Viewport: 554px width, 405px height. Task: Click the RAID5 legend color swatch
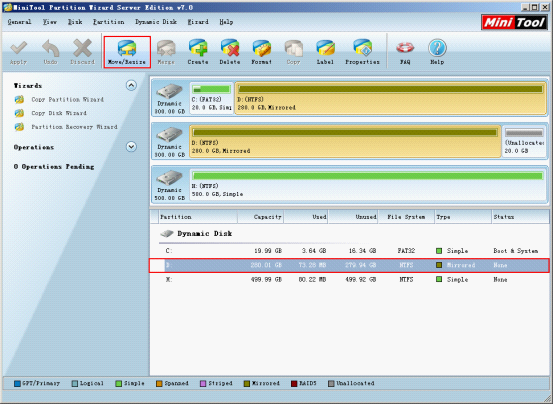(294, 383)
